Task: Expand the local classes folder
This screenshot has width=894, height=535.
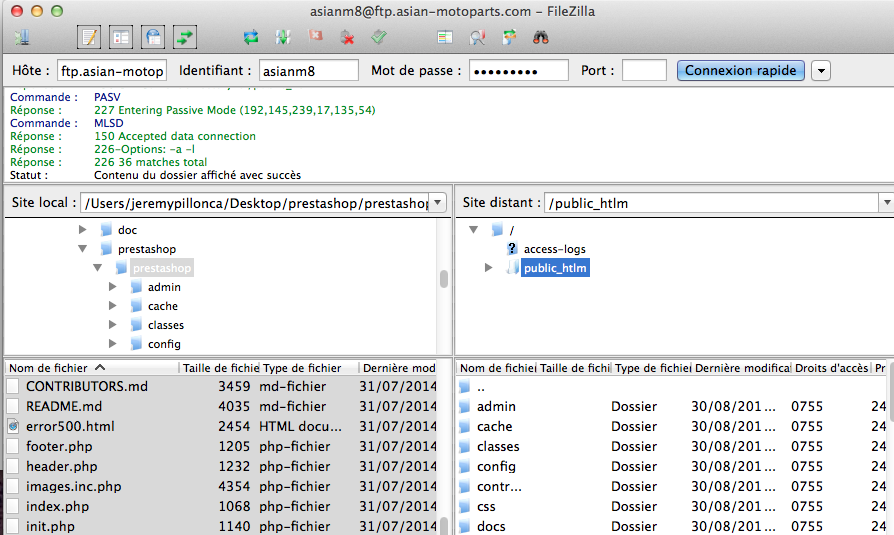Action: pyautogui.click(x=112, y=325)
